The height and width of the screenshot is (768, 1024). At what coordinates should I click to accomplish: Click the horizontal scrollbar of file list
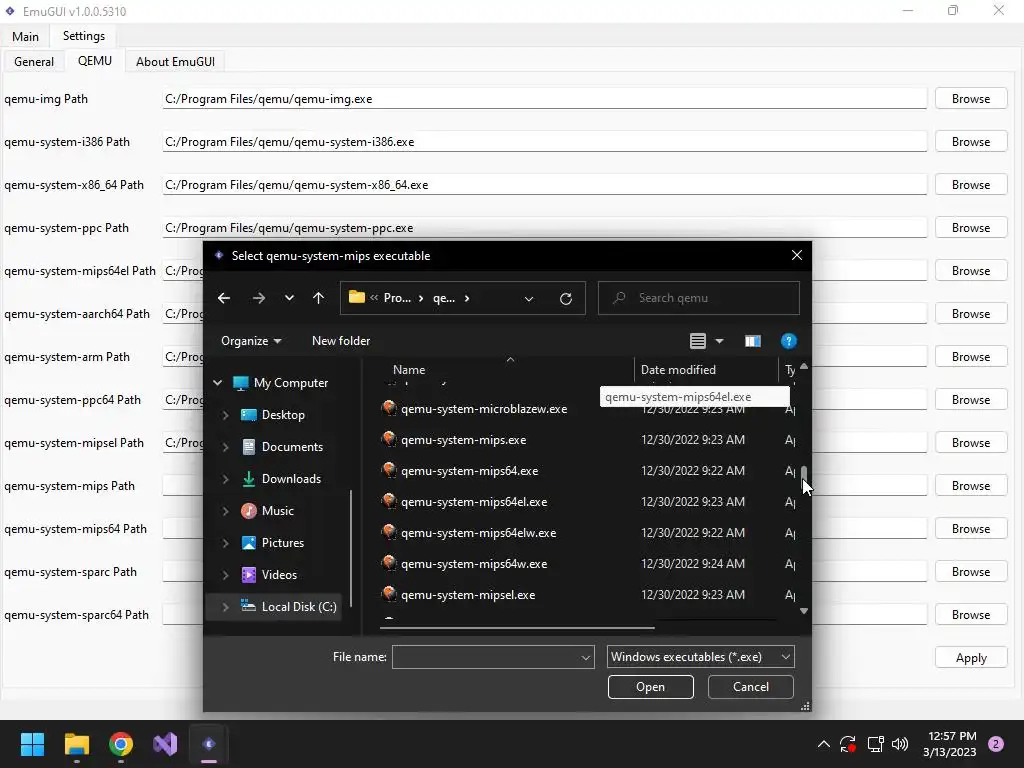517,628
